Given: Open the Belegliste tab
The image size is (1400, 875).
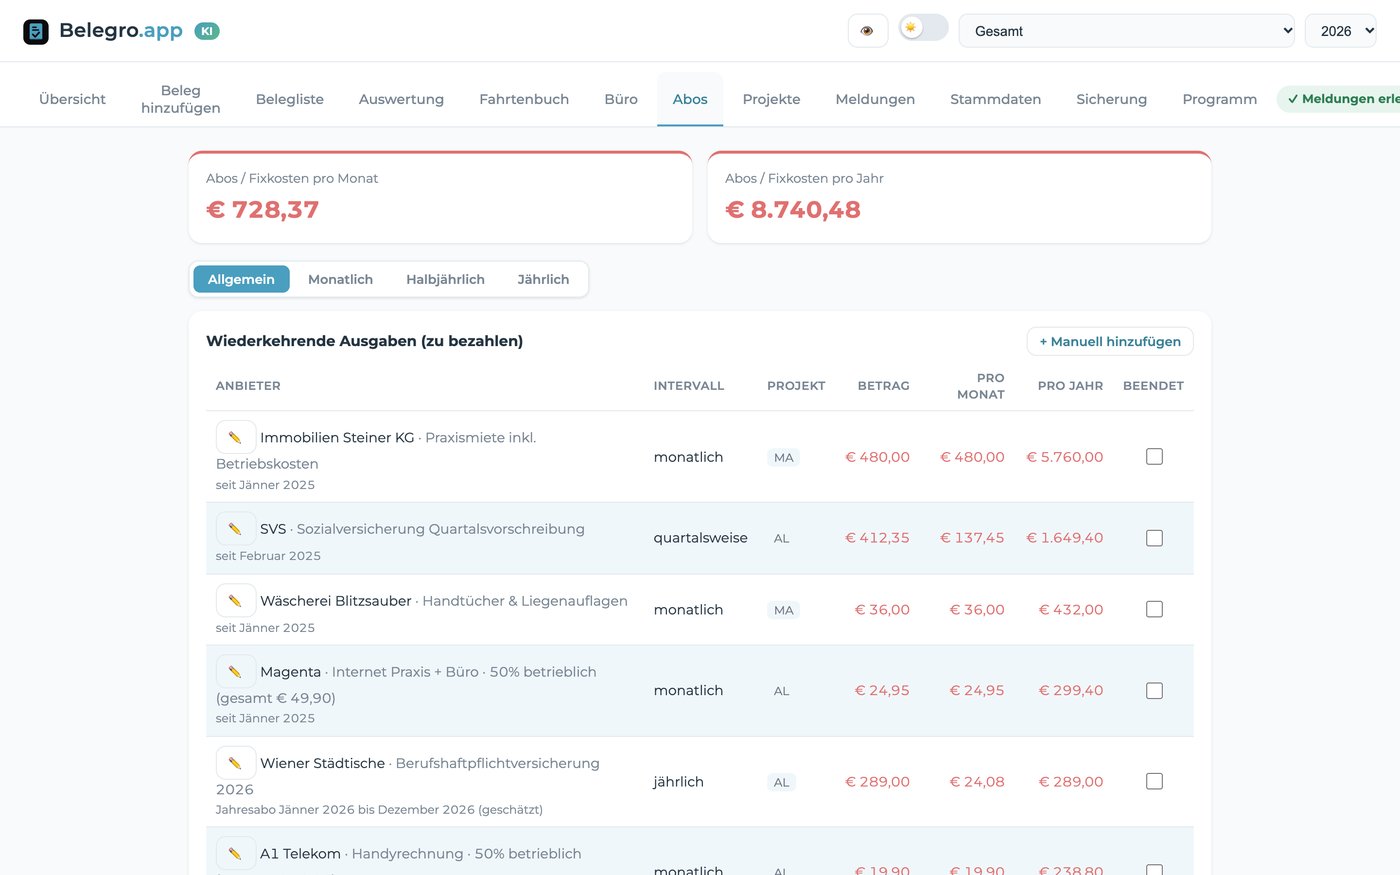Looking at the screenshot, I should click(x=290, y=99).
